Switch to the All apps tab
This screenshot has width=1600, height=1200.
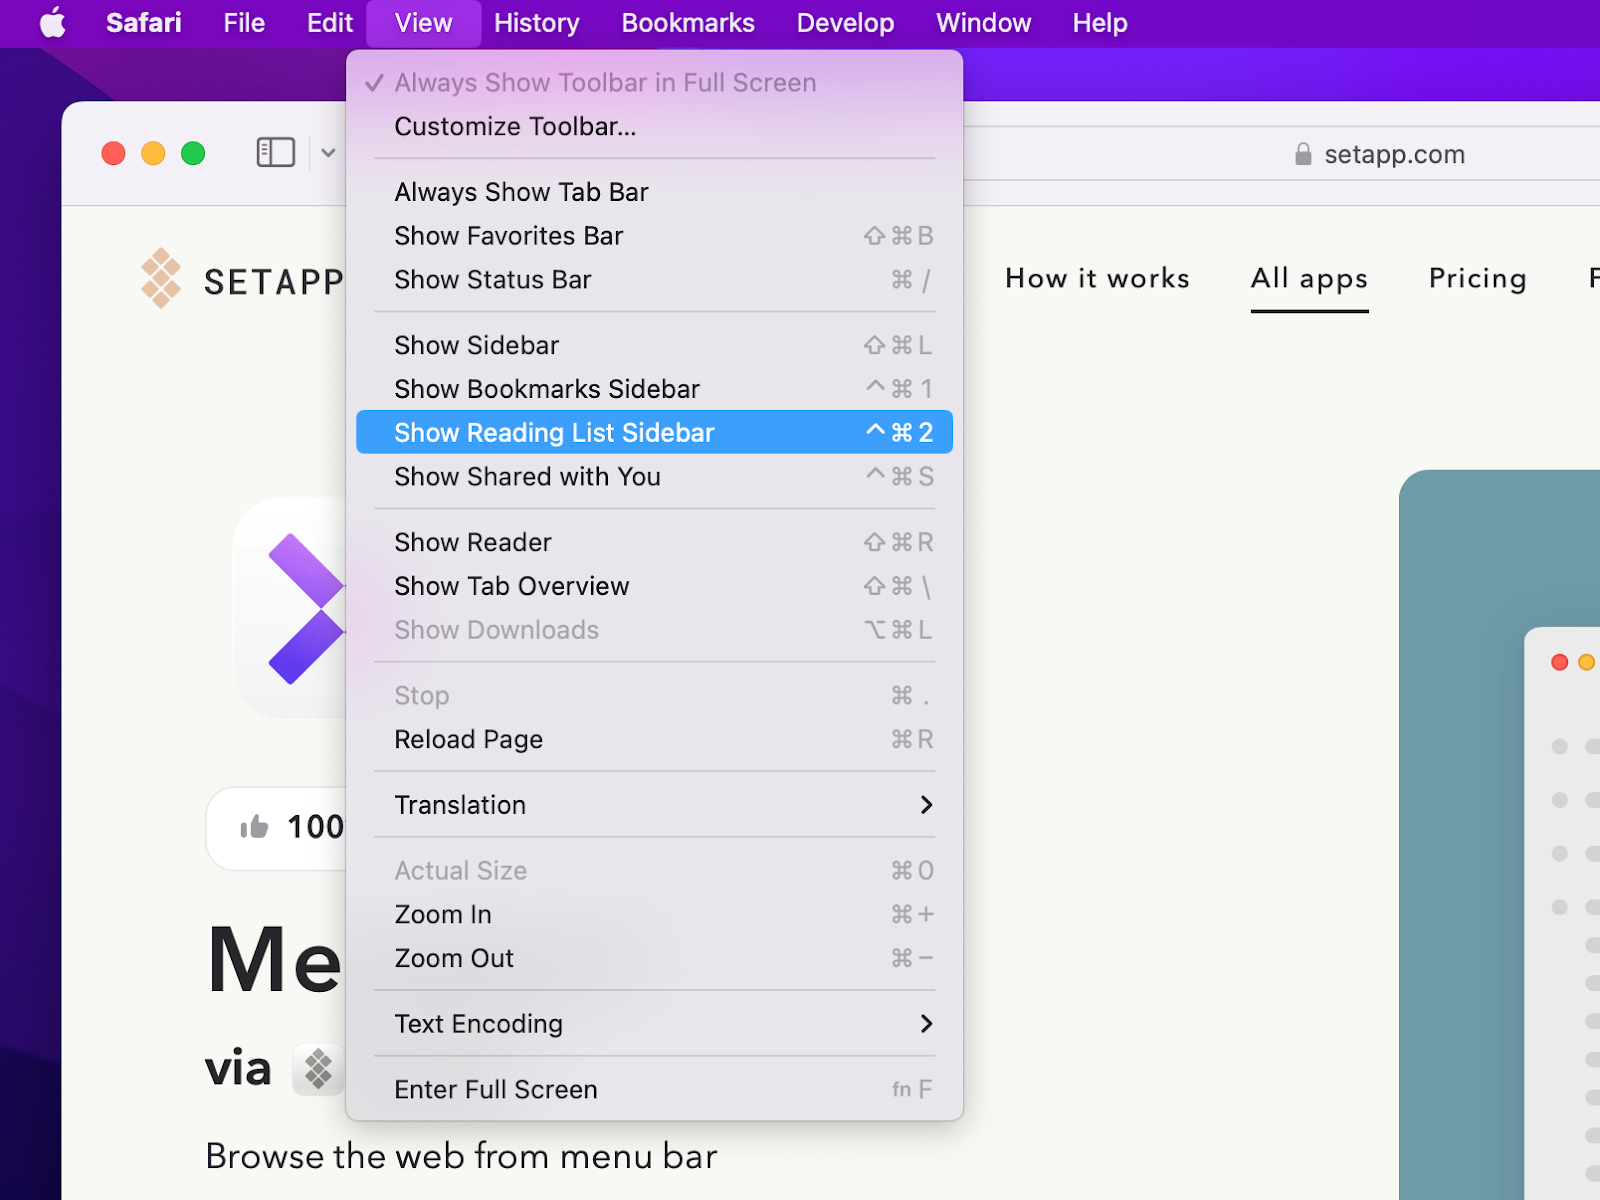(x=1309, y=278)
